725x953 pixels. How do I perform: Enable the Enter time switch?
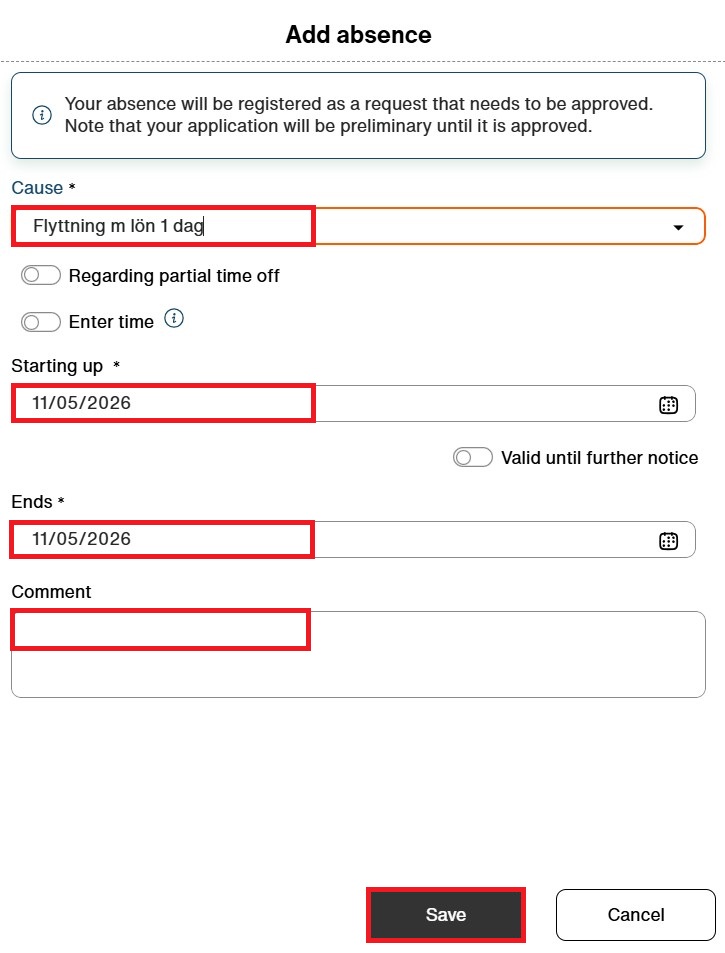[x=41, y=322]
